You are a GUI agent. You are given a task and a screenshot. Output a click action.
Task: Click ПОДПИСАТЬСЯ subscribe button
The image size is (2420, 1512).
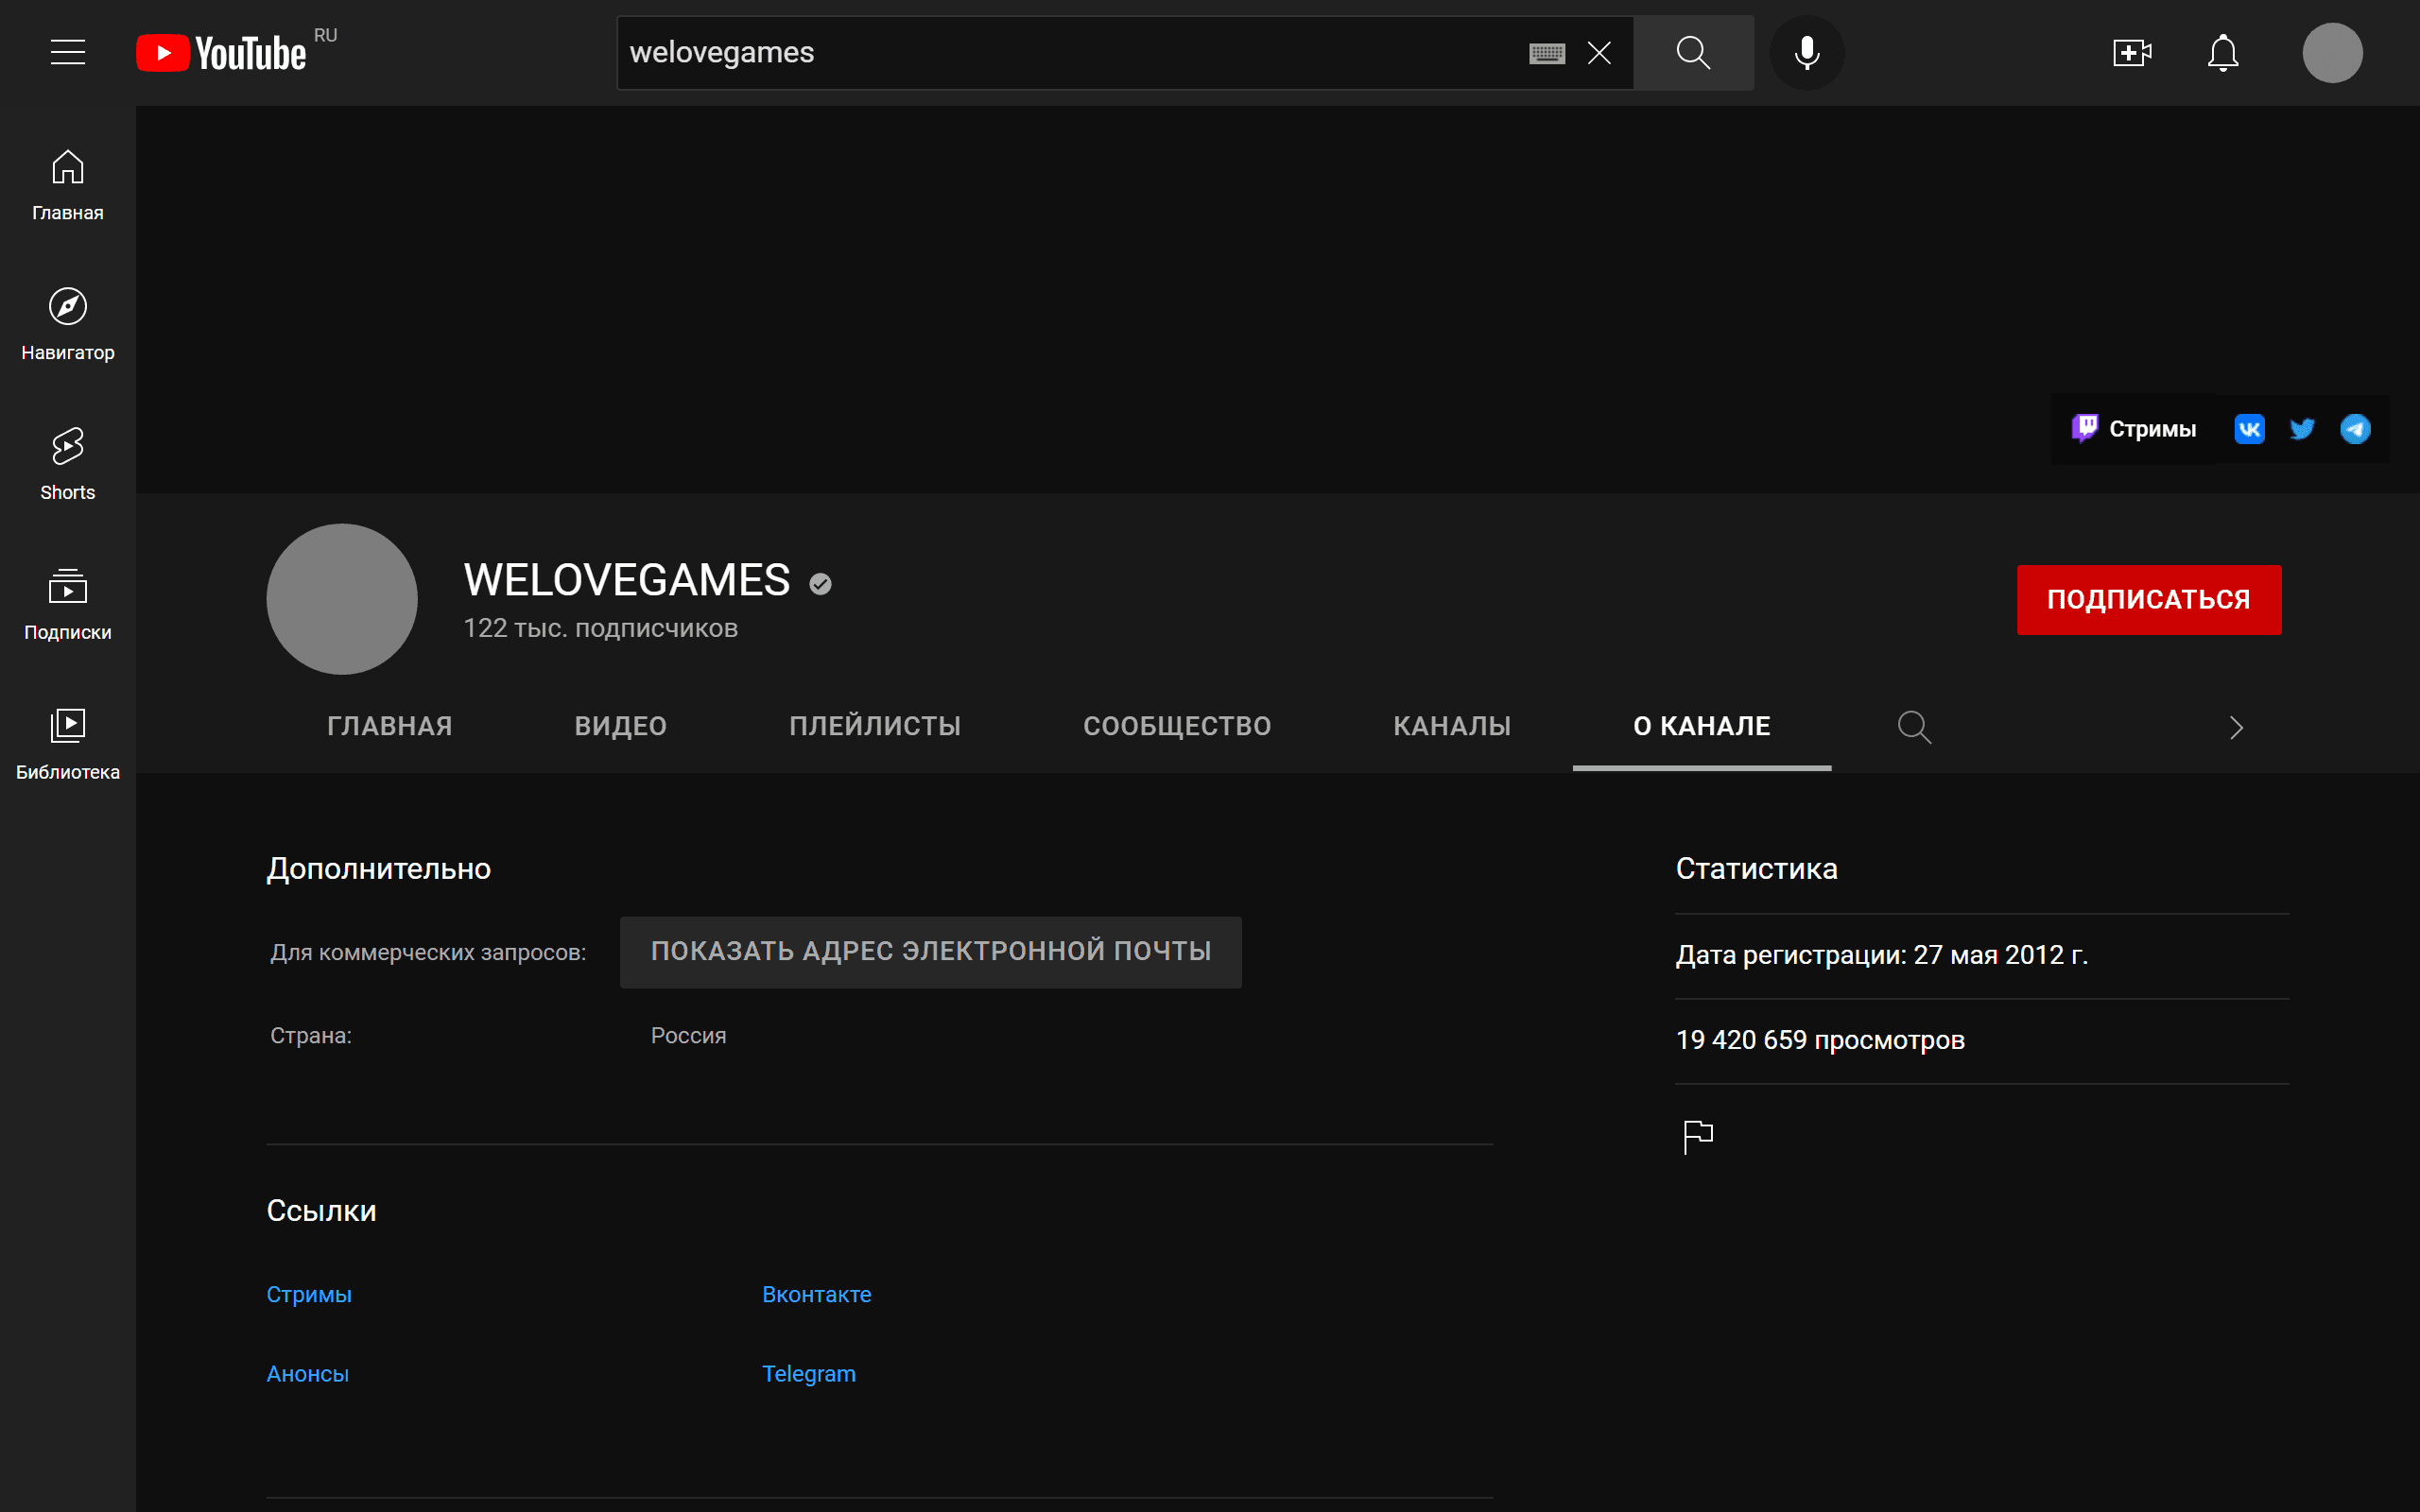pyautogui.click(x=2147, y=599)
